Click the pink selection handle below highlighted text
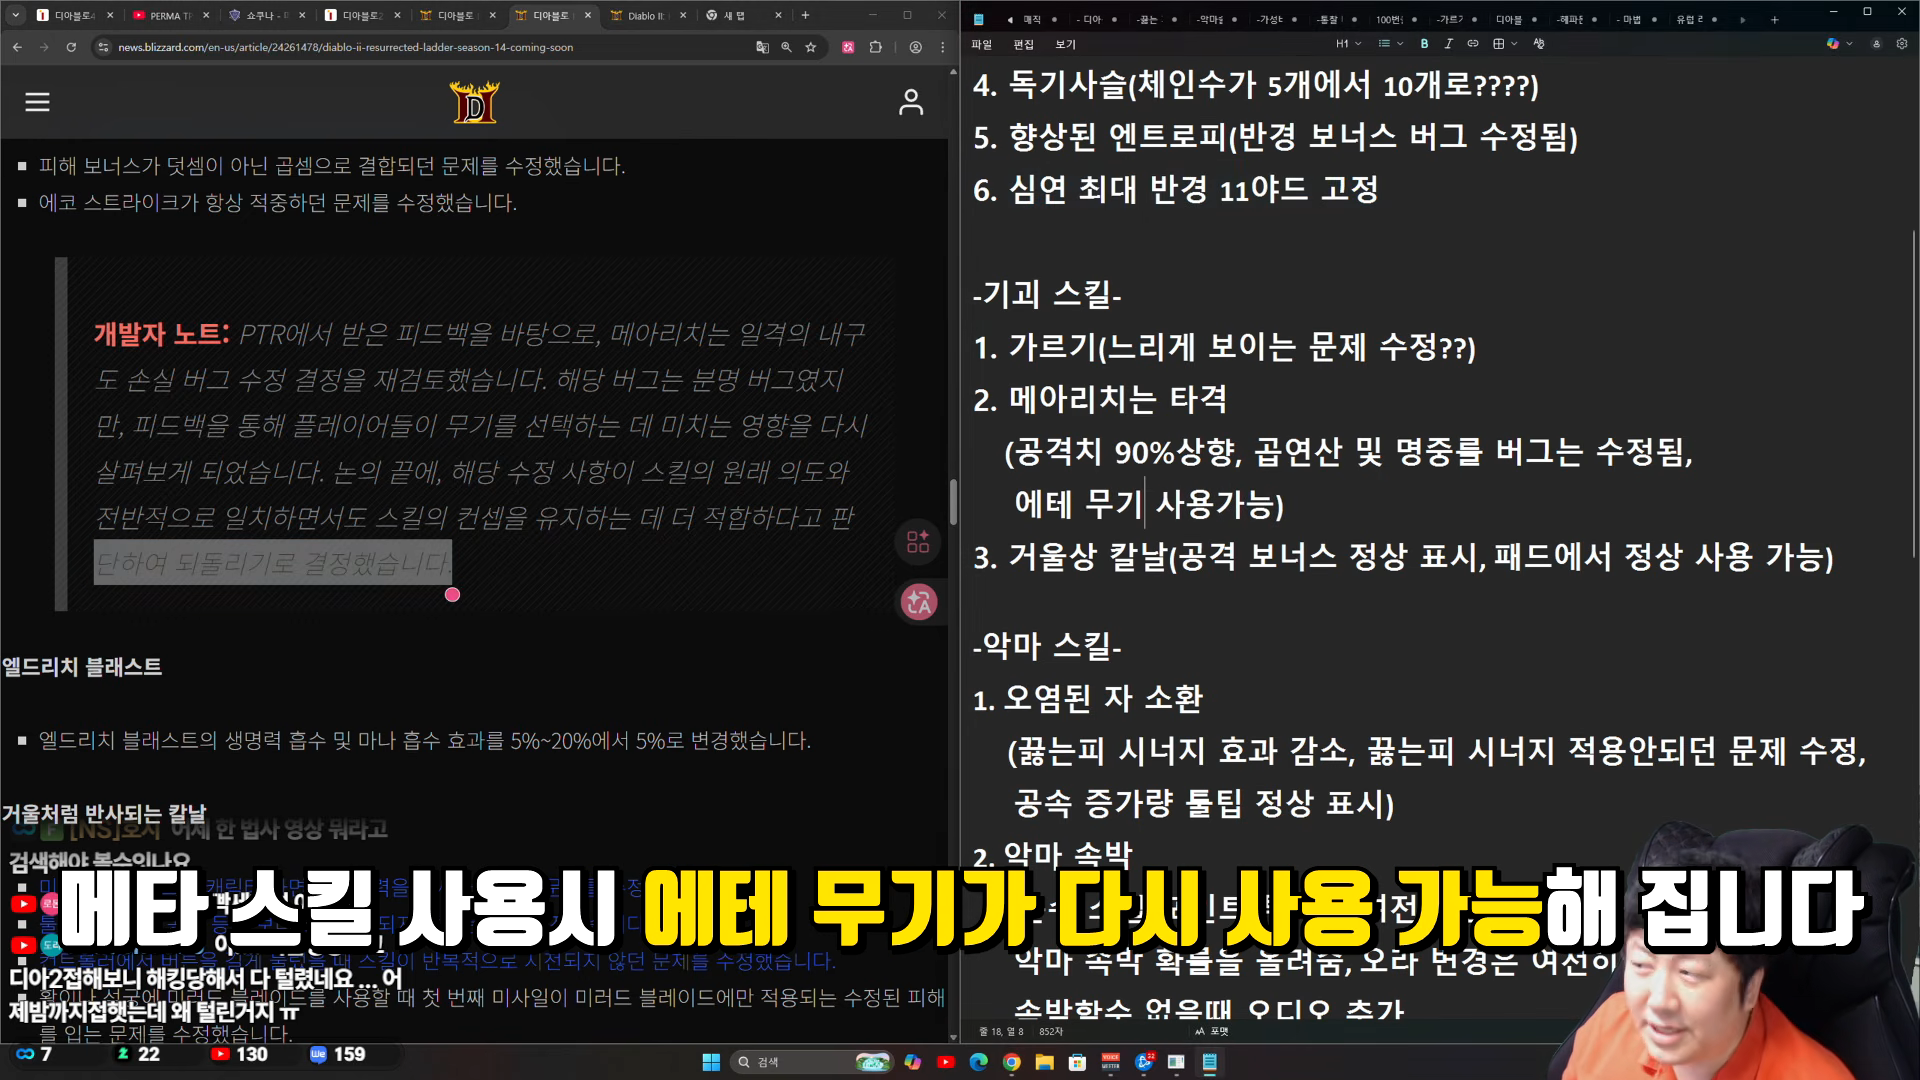 tap(452, 595)
